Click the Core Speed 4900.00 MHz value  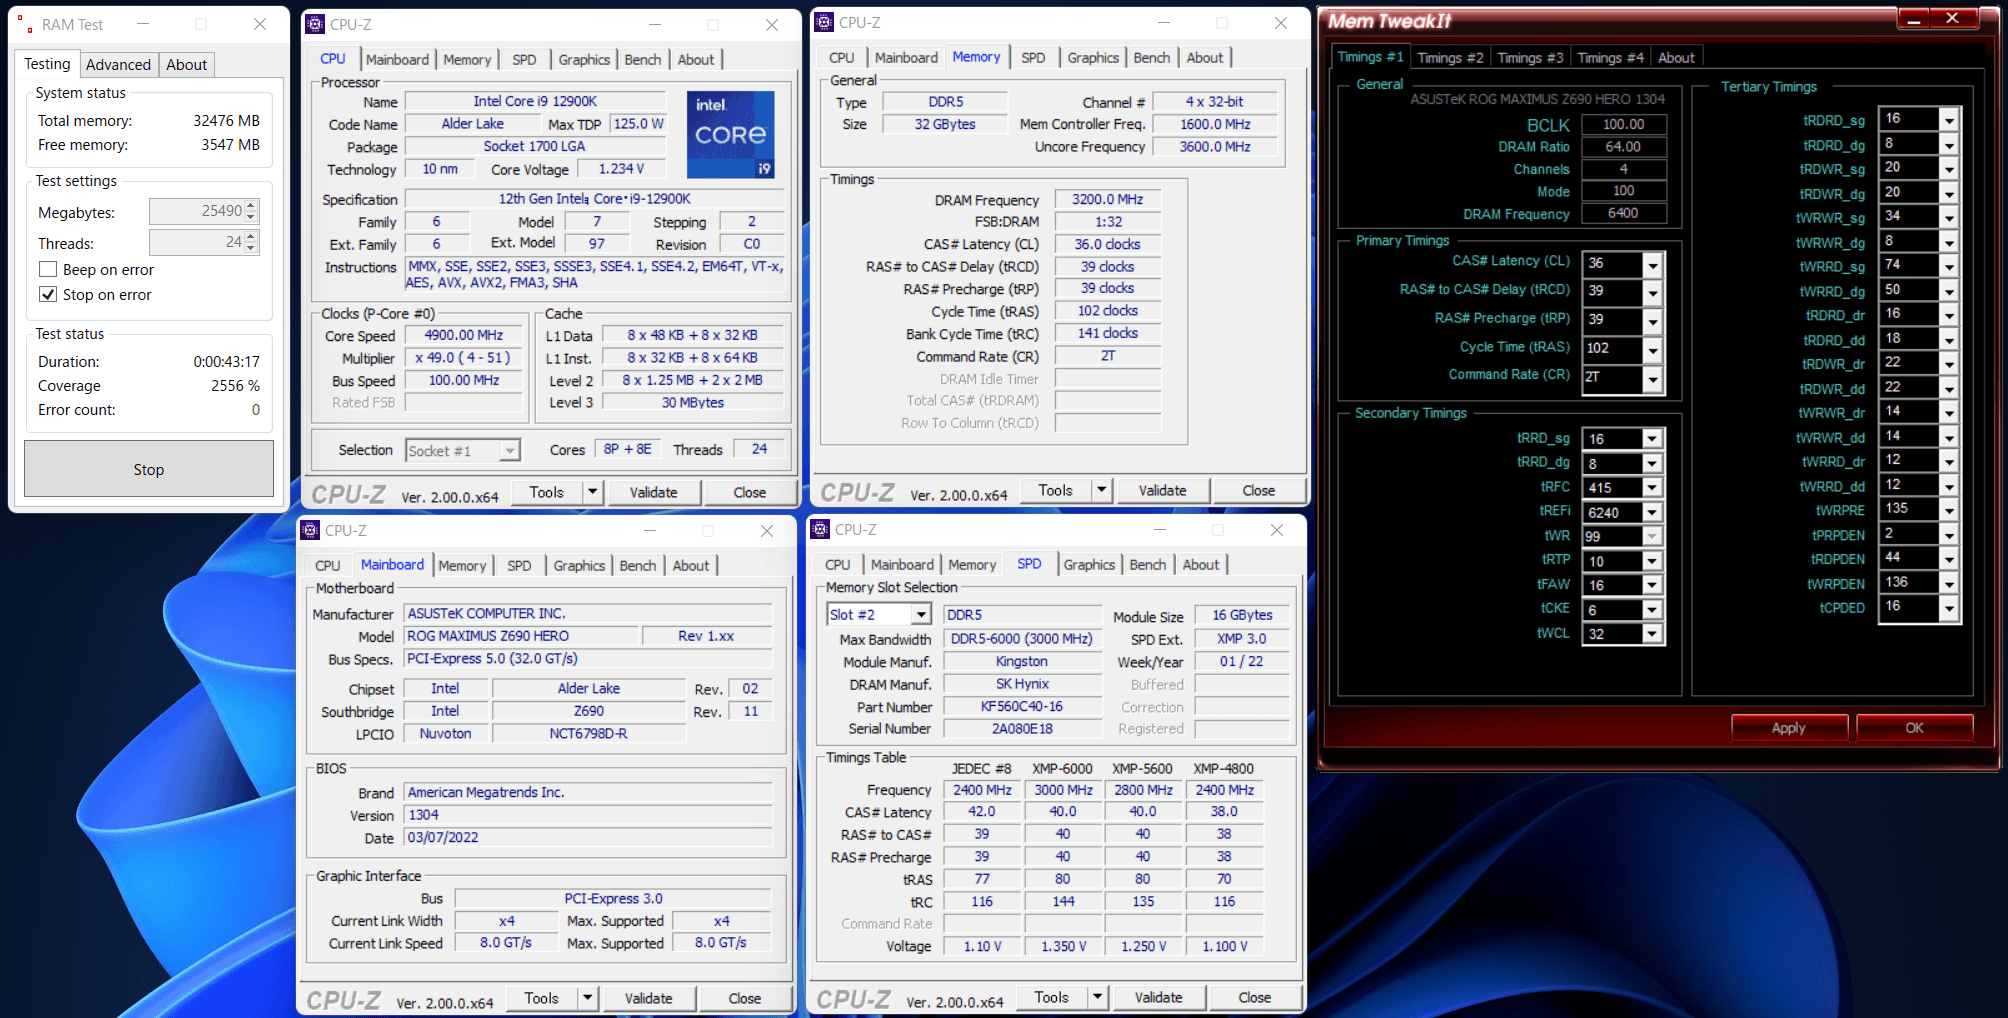(464, 335)
